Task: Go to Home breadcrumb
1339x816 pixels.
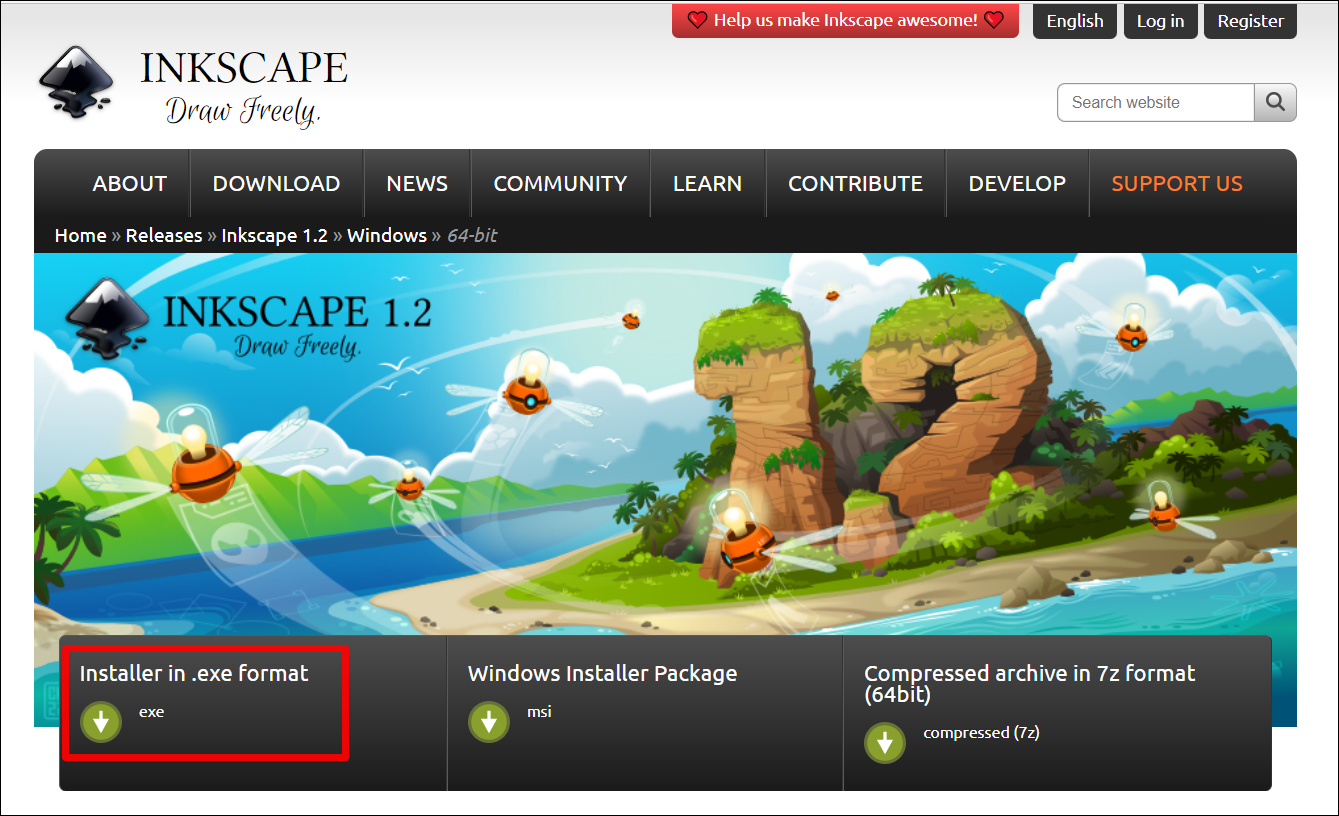Action: pyautogui.click(x=80, y=236)
